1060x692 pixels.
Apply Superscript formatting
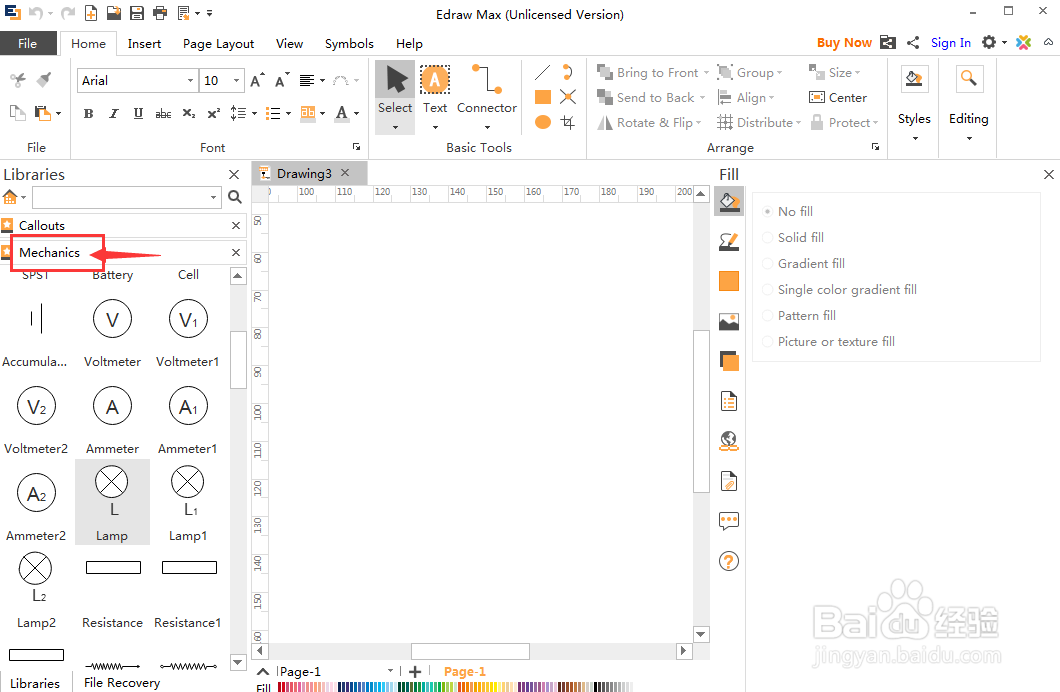(x=214, y=114)
